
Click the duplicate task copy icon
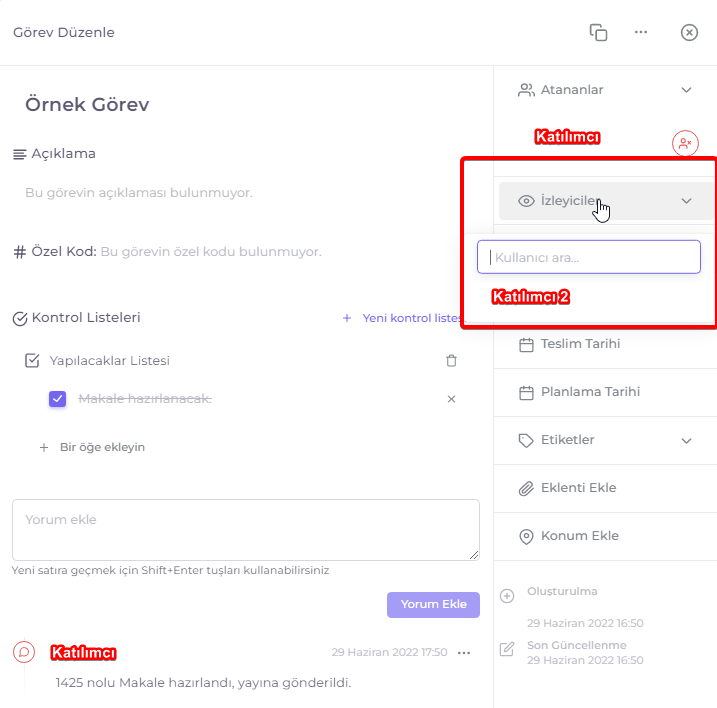(x=598, y=32)
